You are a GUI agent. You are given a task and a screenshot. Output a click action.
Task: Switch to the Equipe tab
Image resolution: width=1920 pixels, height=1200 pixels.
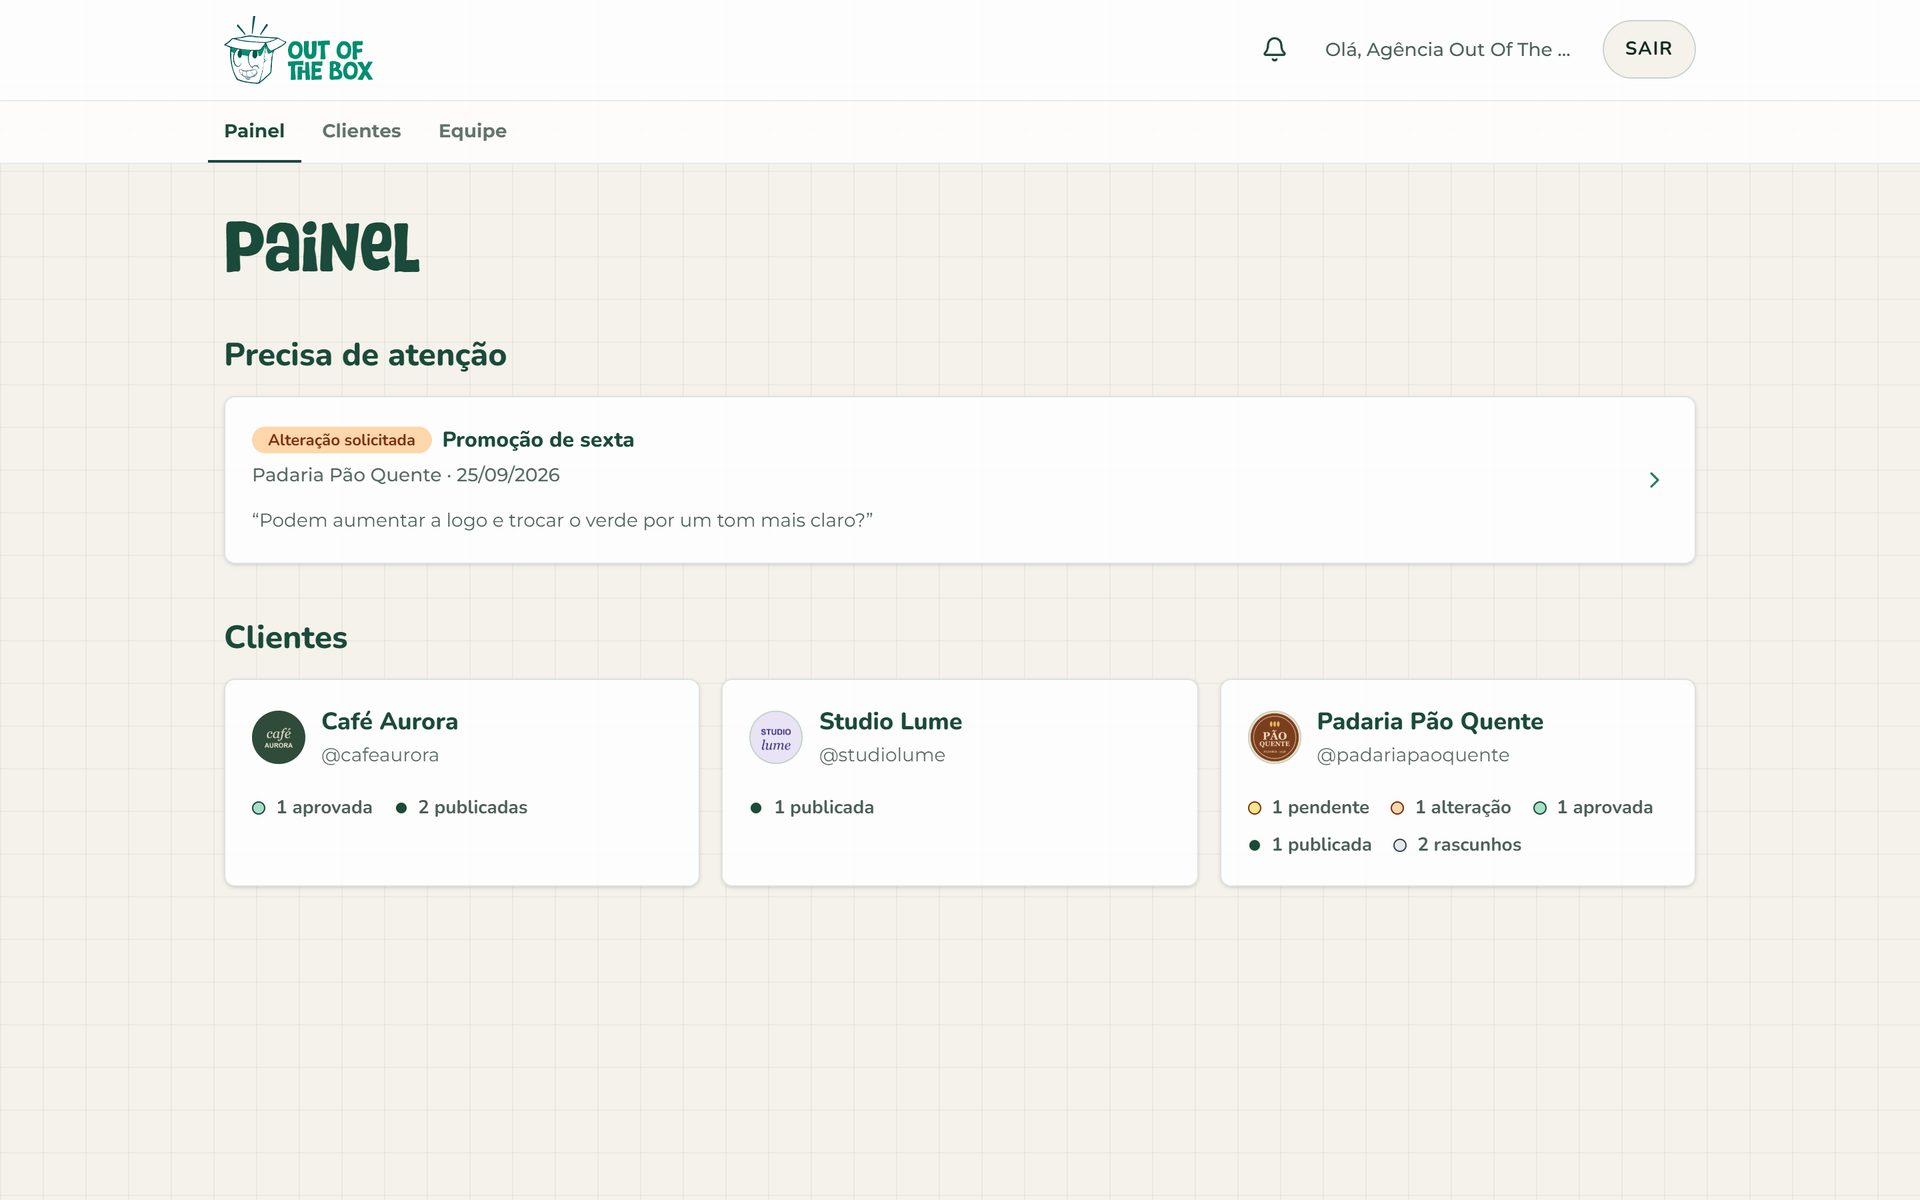click(472, 131)
